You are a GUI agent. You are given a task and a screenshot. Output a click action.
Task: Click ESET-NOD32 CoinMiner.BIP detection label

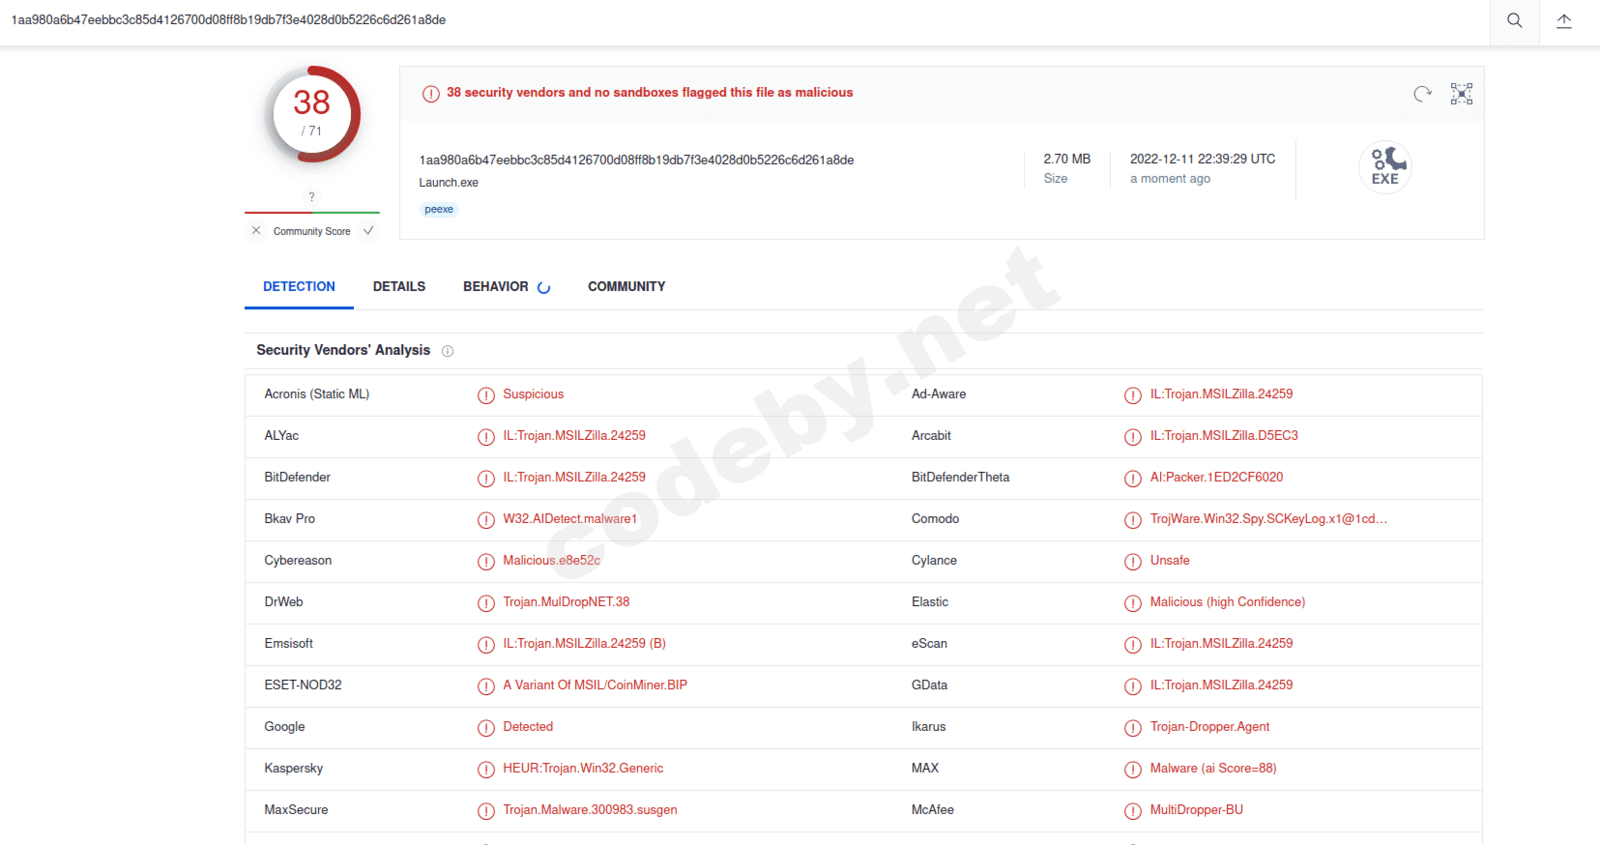(x=595, y=685)
